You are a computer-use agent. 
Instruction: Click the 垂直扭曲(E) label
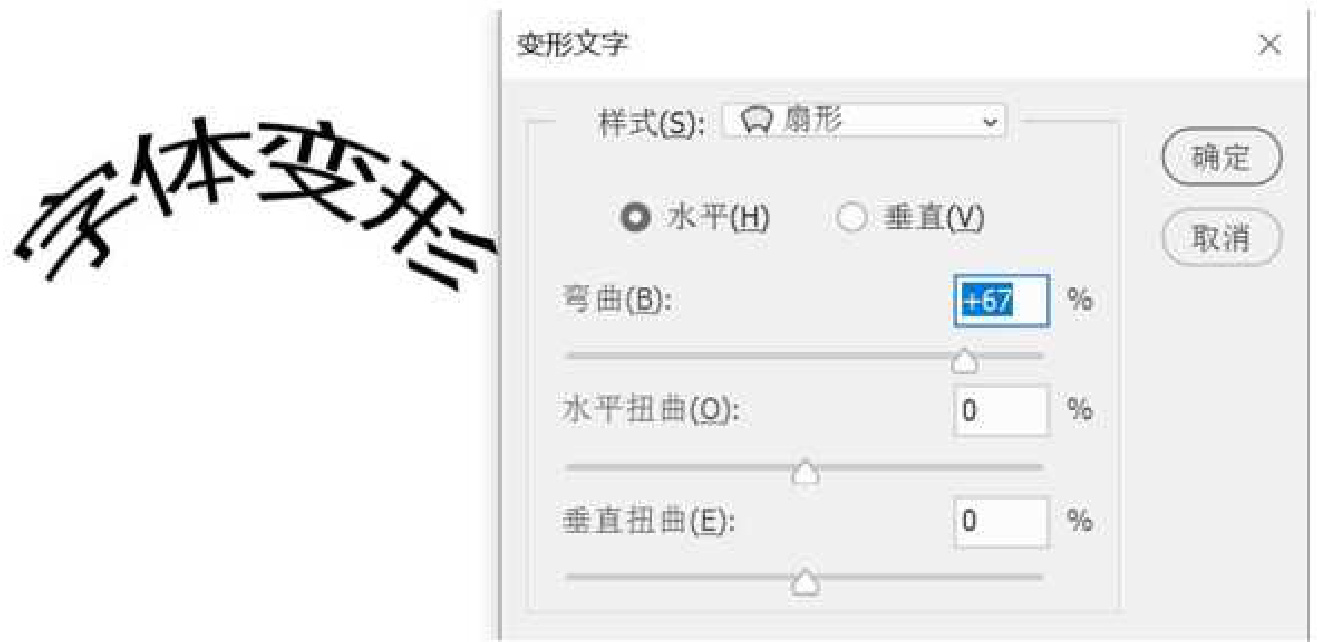pyautogui.click(x=649, y=522)
